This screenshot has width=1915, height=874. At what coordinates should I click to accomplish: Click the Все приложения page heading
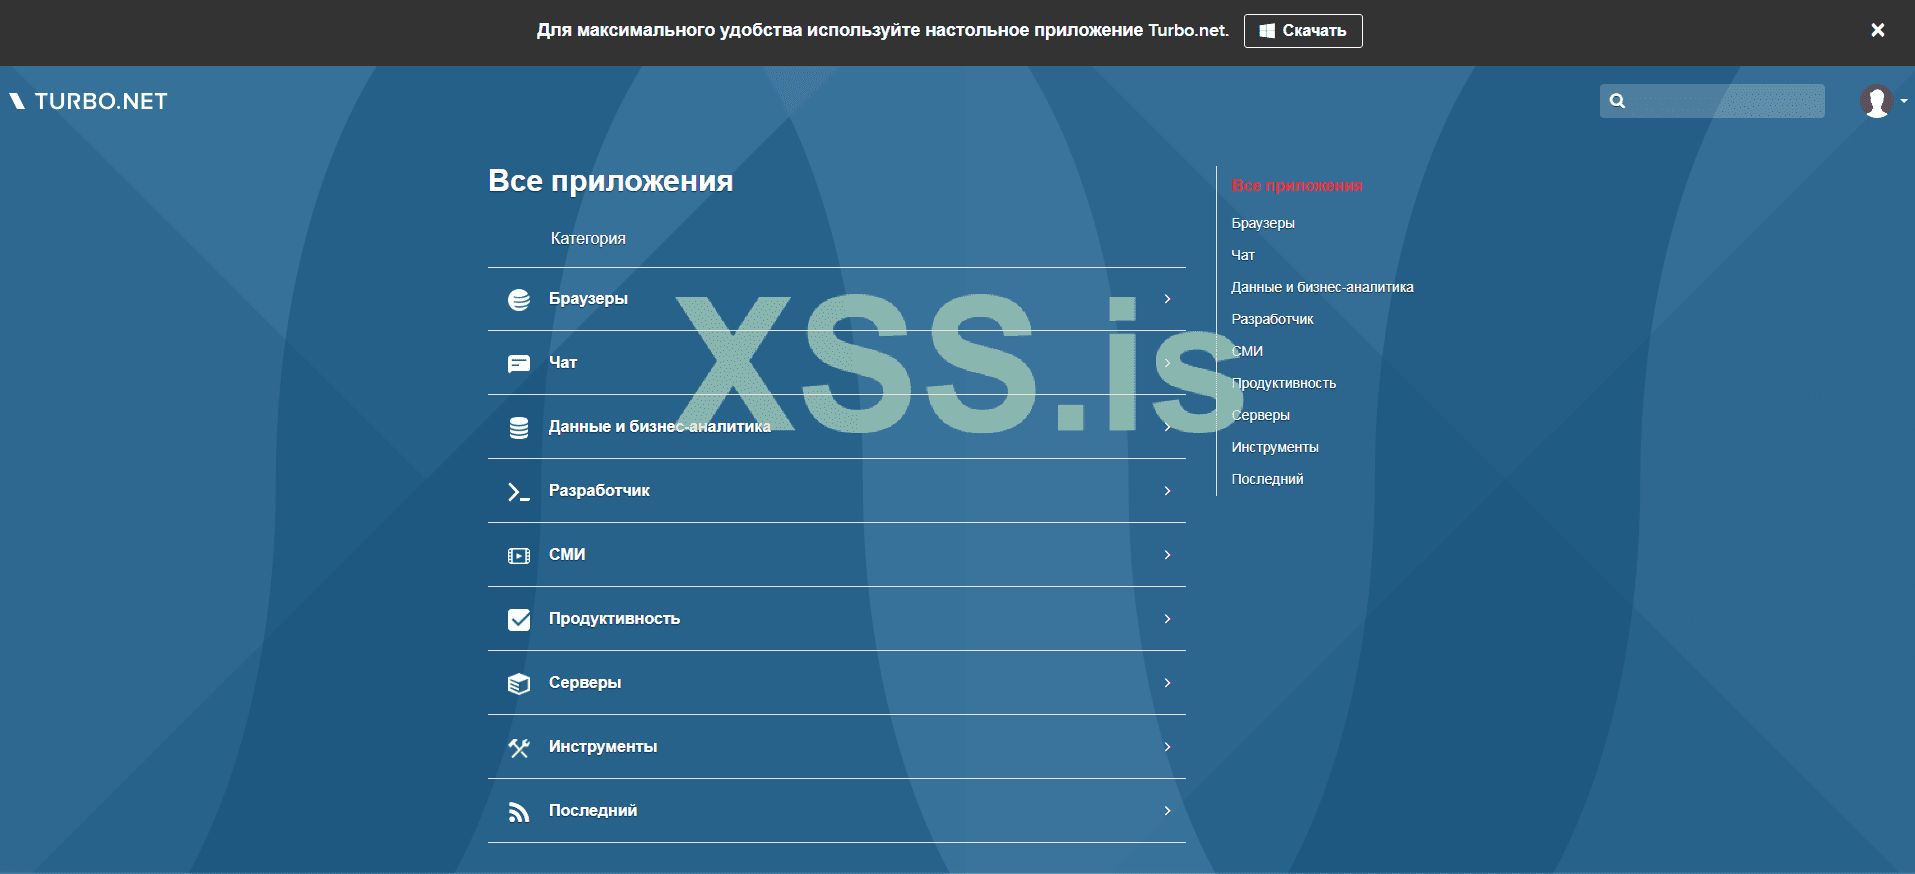(x=611, y=181)
